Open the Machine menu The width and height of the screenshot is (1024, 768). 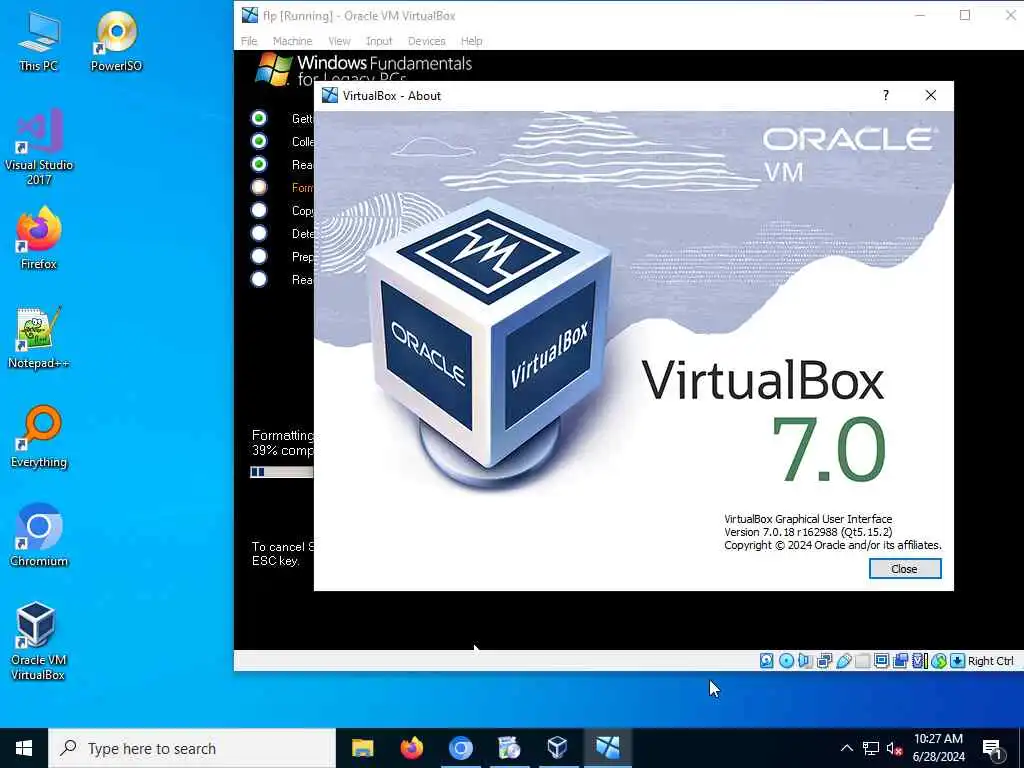[x=292, y=40]
